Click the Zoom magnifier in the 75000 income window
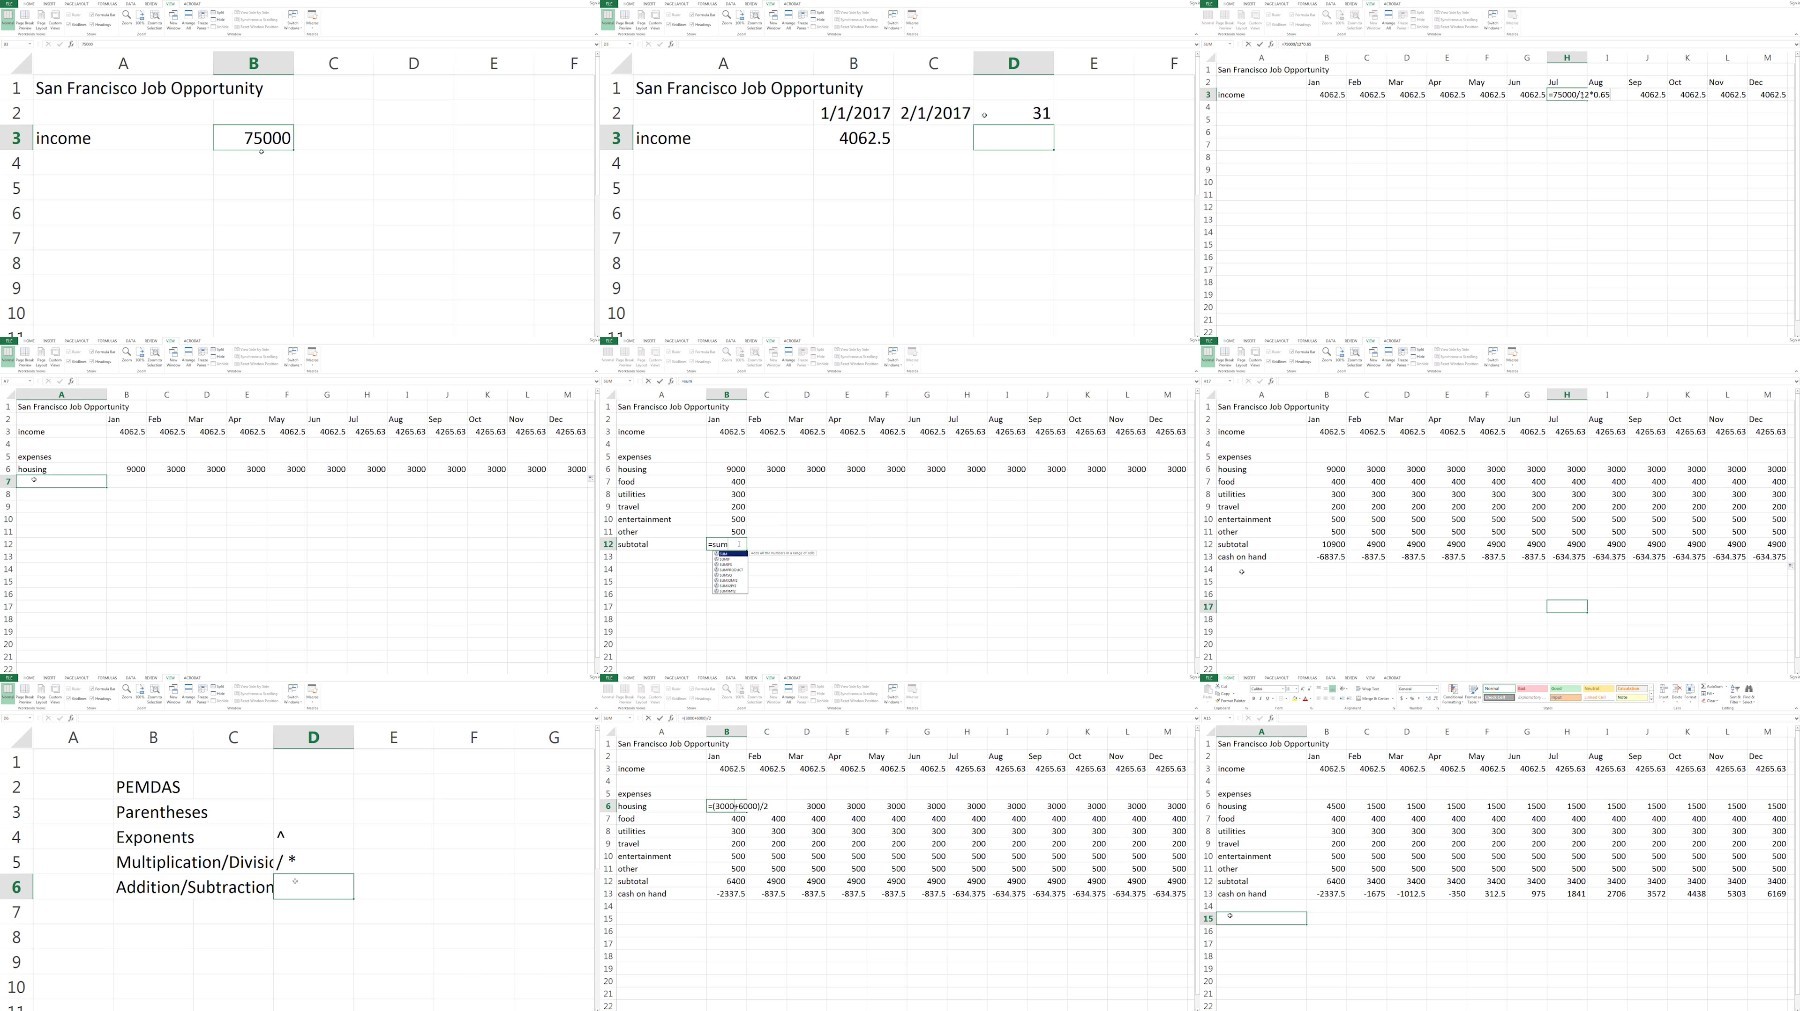1800x1011 pixels. point(127,17)
